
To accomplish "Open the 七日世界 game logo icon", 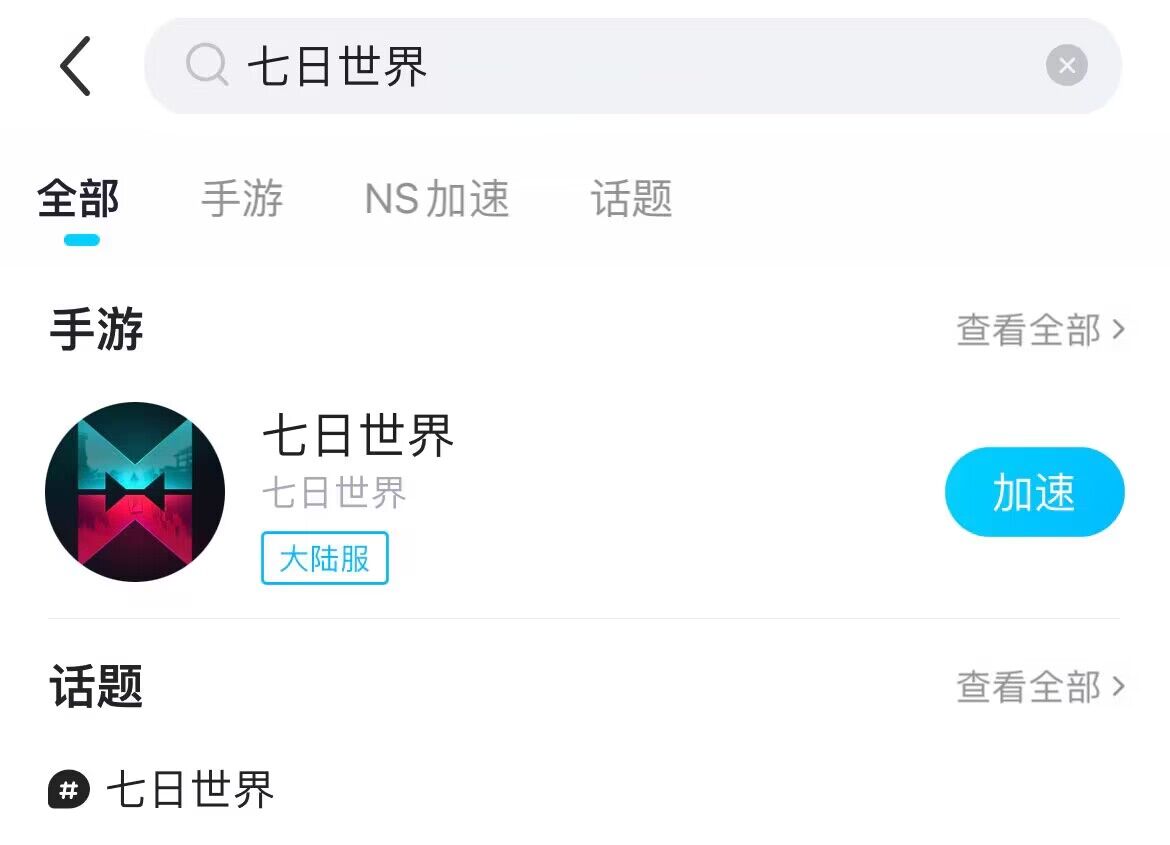I will [135, 492].
